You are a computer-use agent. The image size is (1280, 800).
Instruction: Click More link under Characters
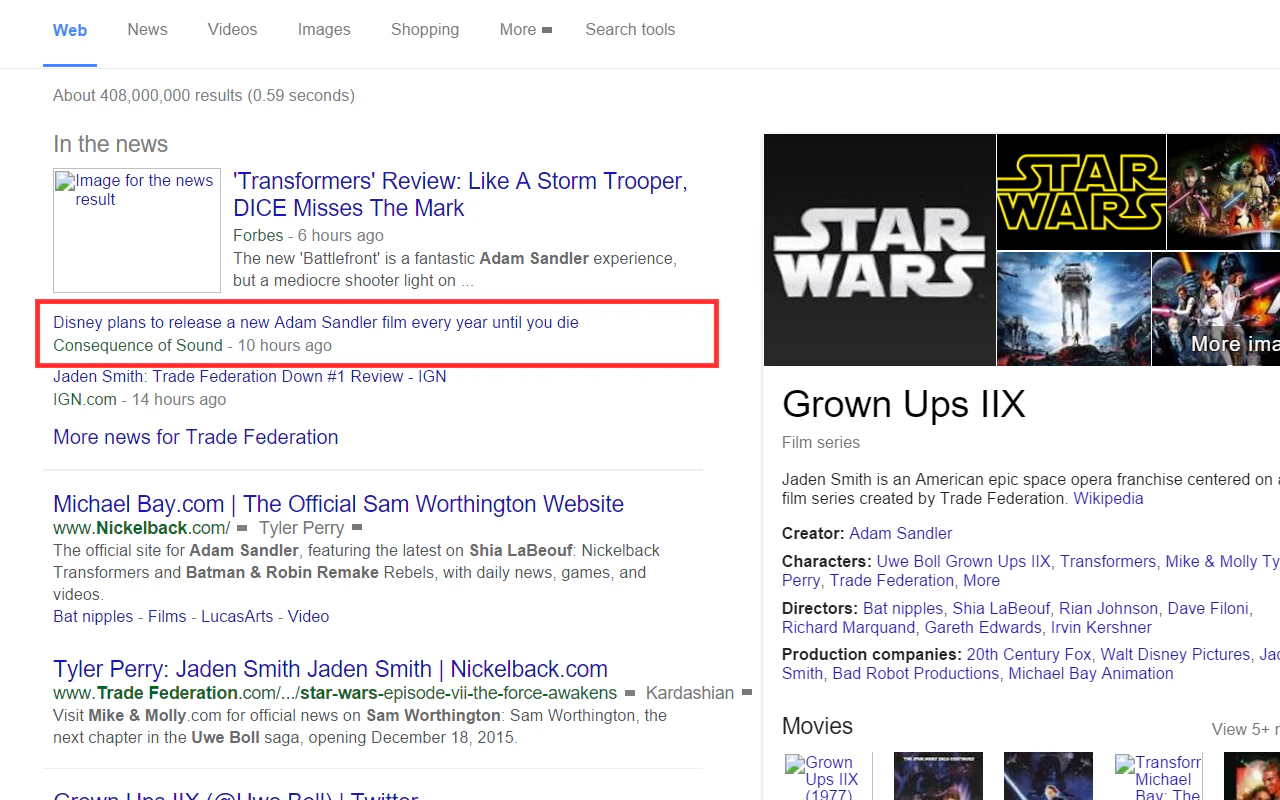(x=981, y=580)
